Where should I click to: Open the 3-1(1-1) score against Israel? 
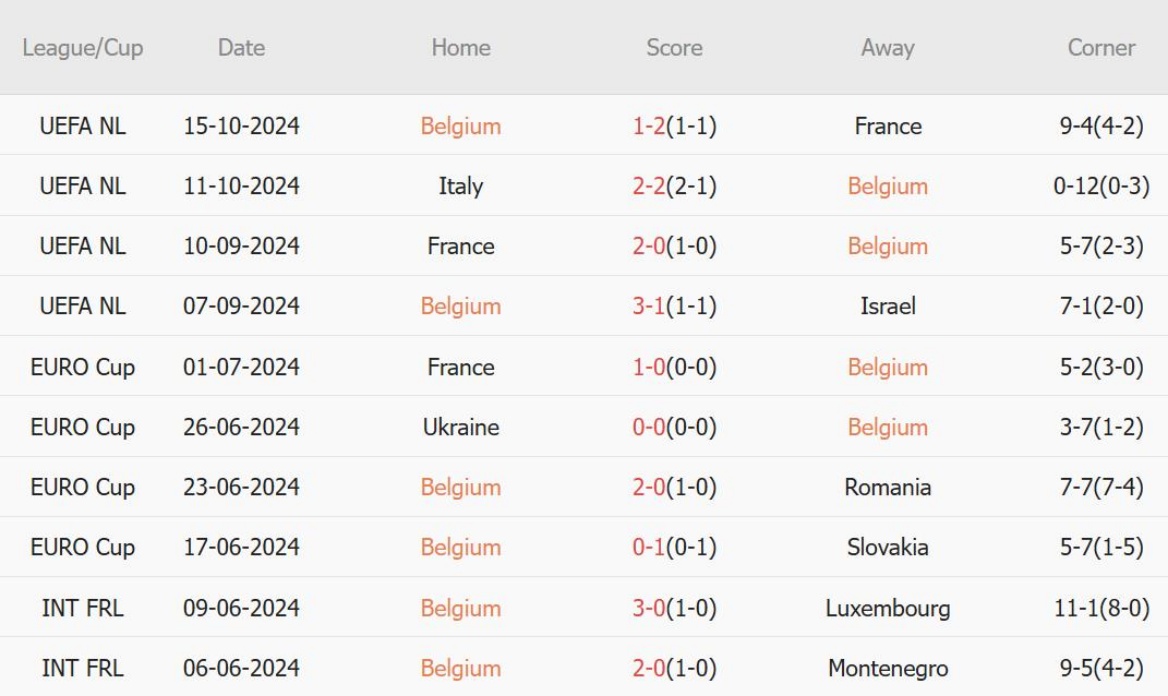673,306
